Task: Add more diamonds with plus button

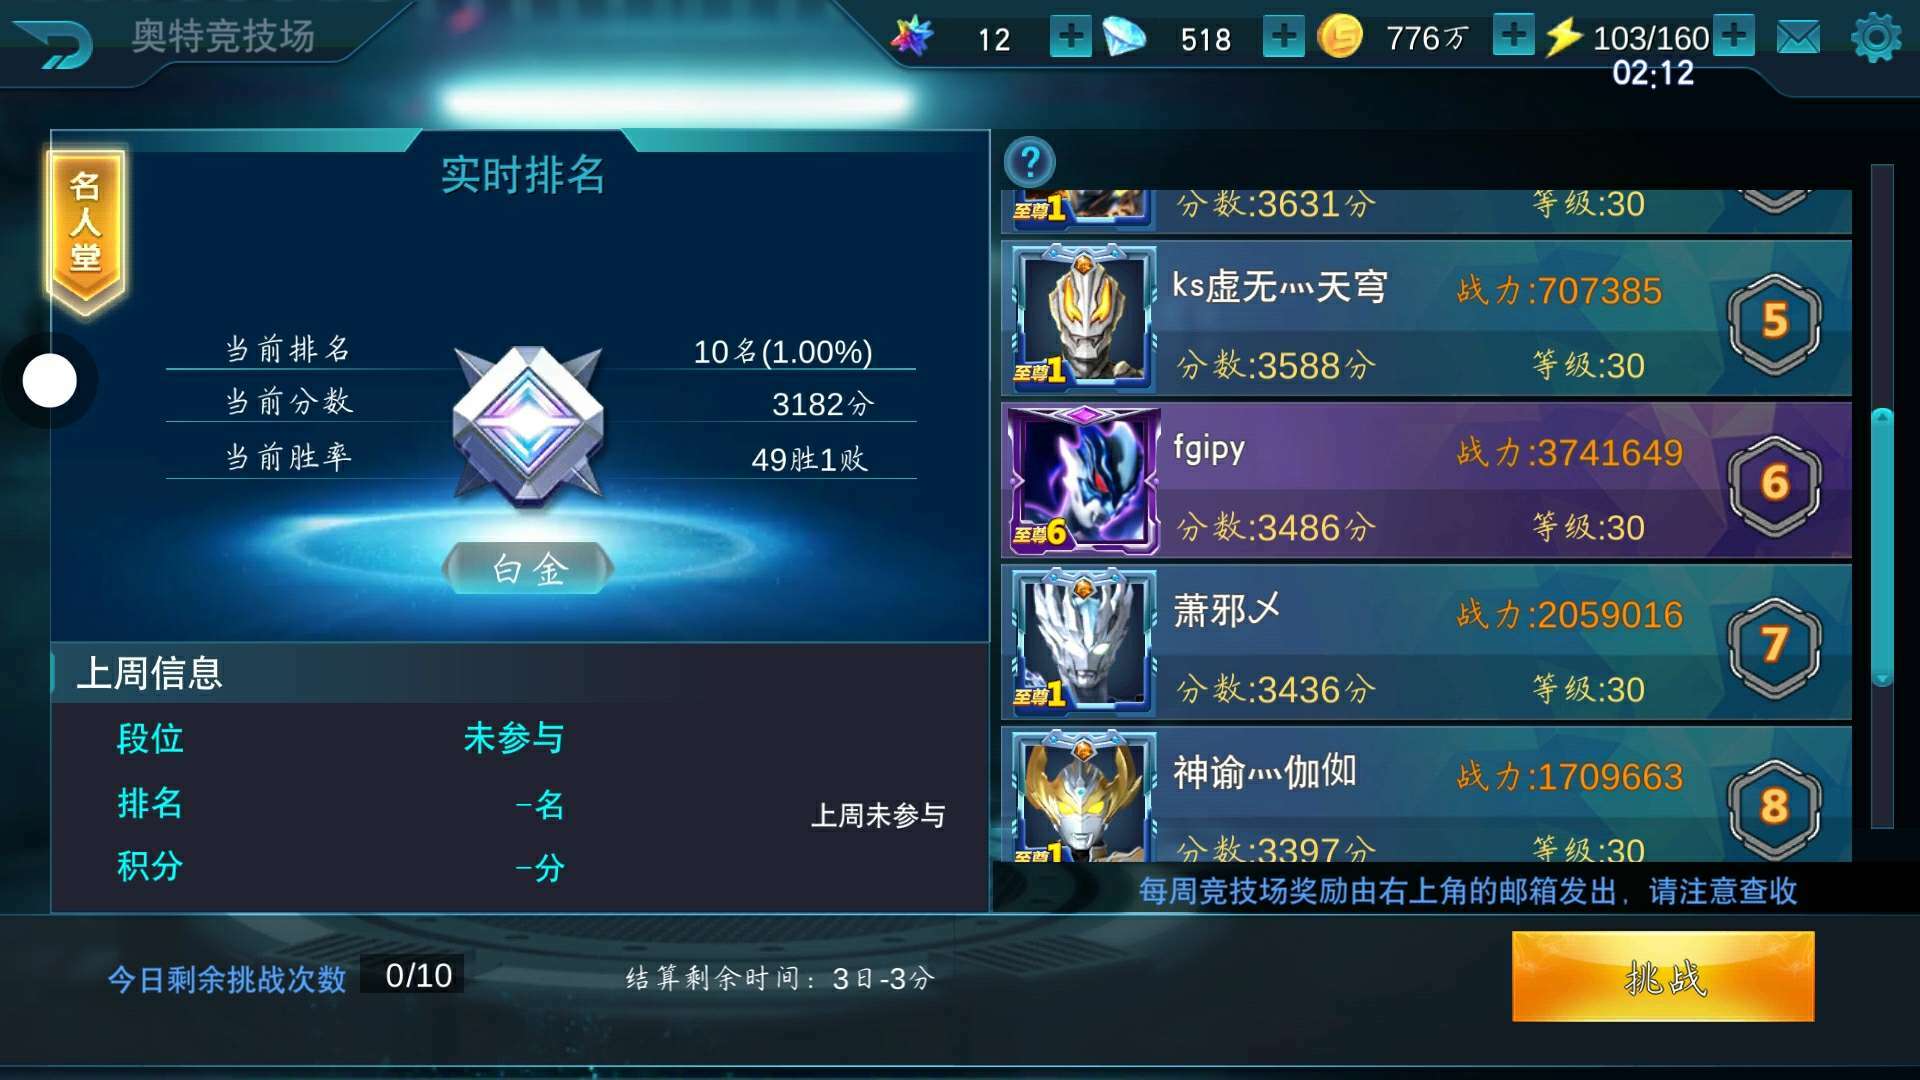Action: click(x=1284, y=37)
